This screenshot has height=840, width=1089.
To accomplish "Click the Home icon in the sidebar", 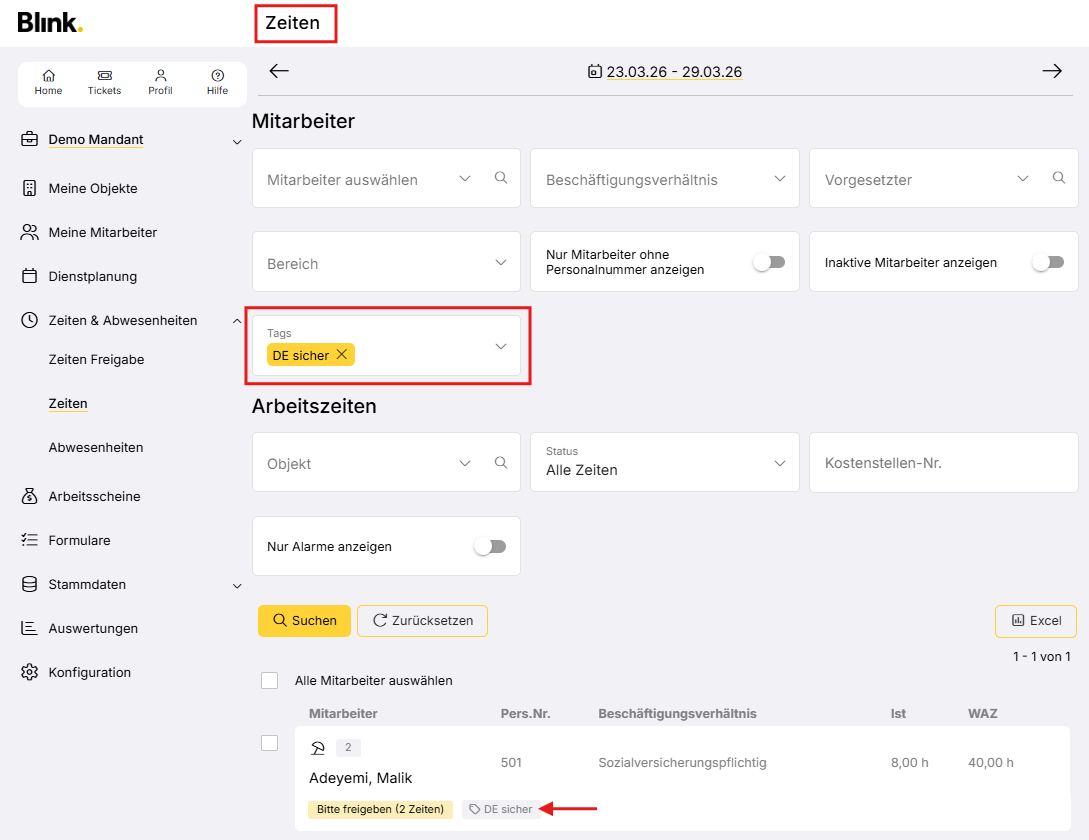I will [48, 76].
